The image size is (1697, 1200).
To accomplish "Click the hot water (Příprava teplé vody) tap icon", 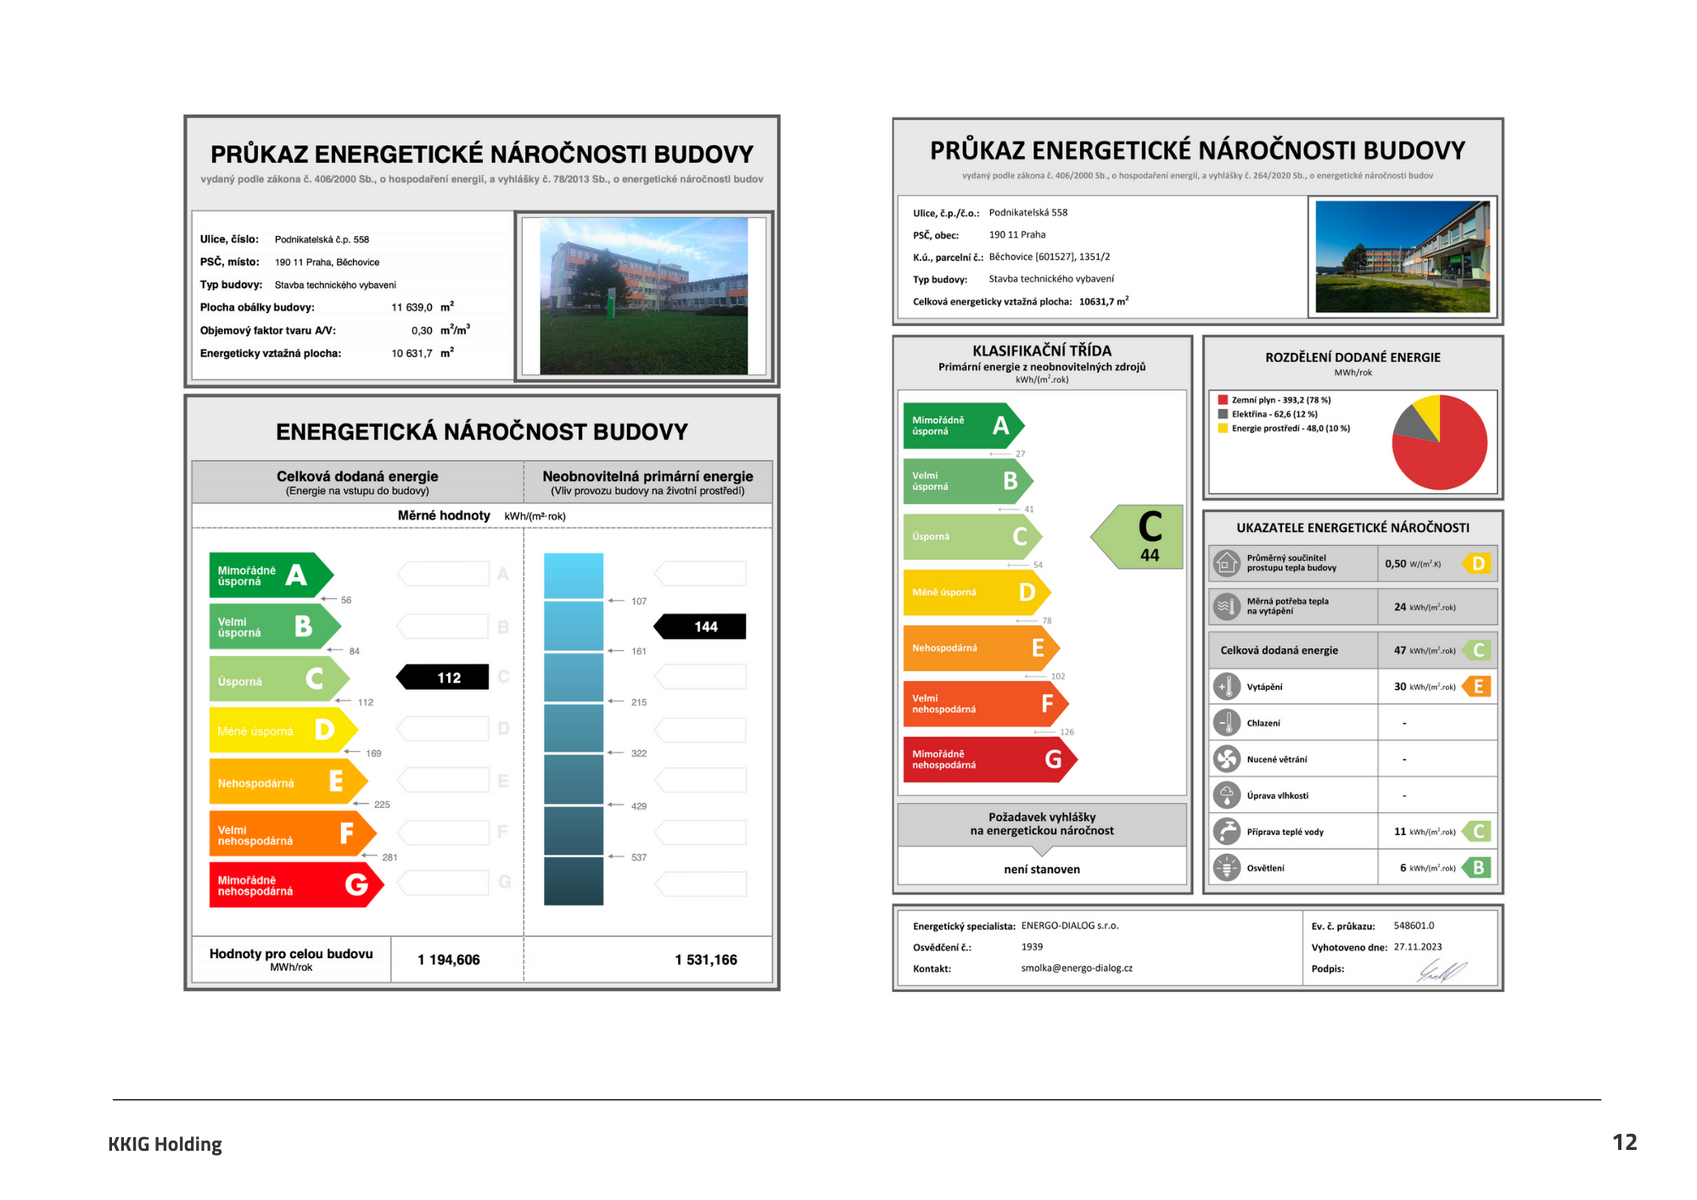I will [x=1226, y=831].
